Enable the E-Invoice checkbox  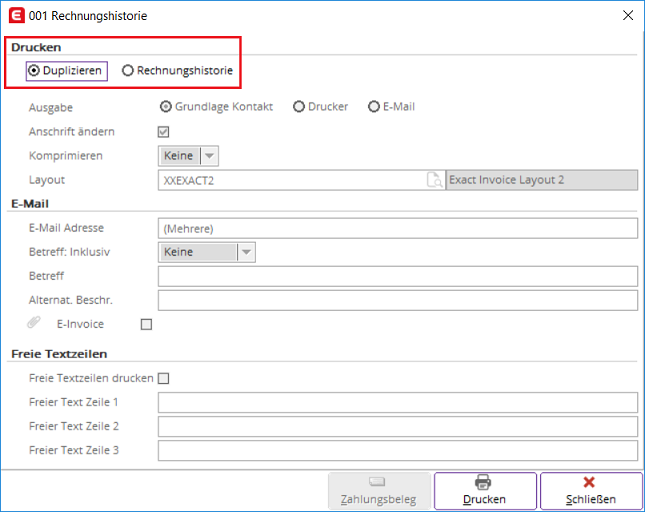click(x=146, y=324)
